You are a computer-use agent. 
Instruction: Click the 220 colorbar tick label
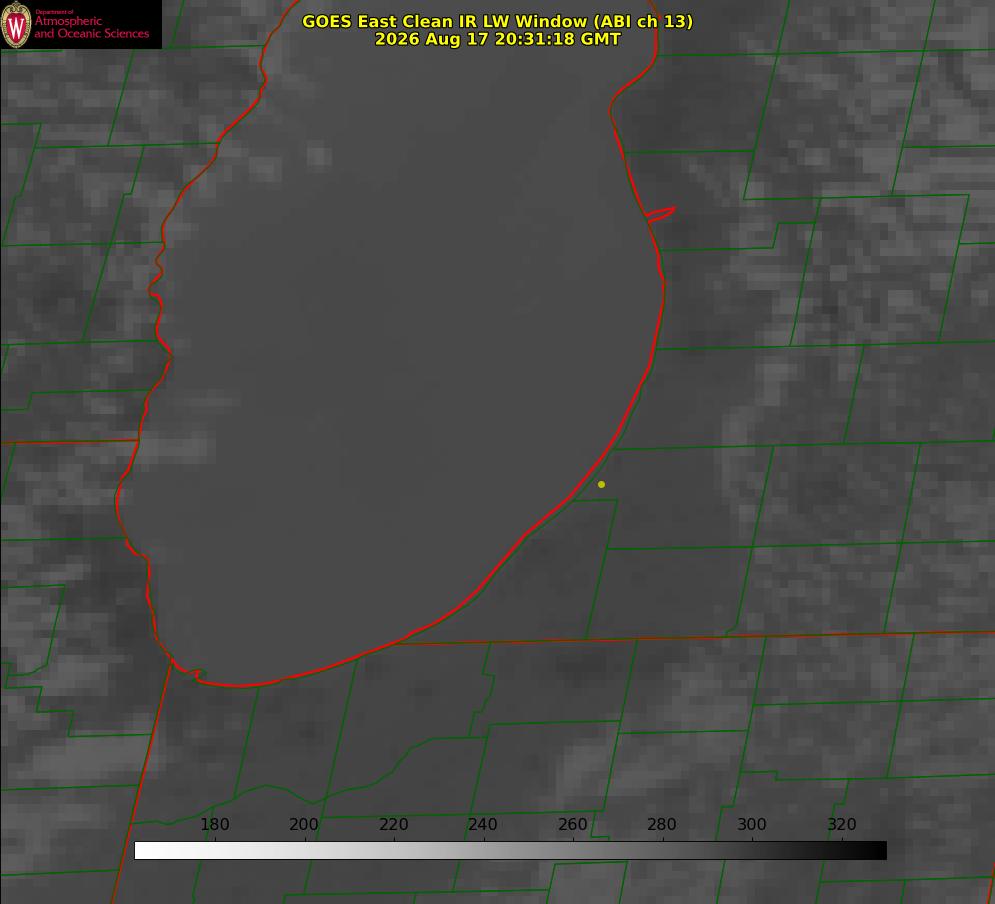tap(393, 824)
